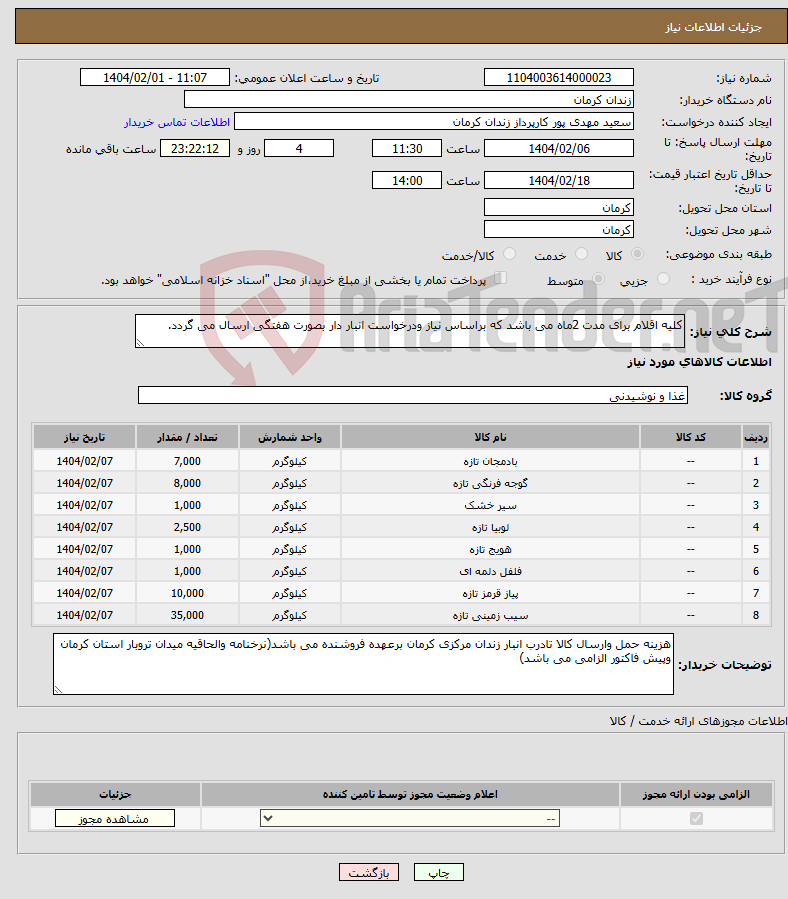This screenshot has height=899, width=788.
Task: Select the سیب زمینی تازه row name
Action: pyautogui.click(x=490, y=615)
